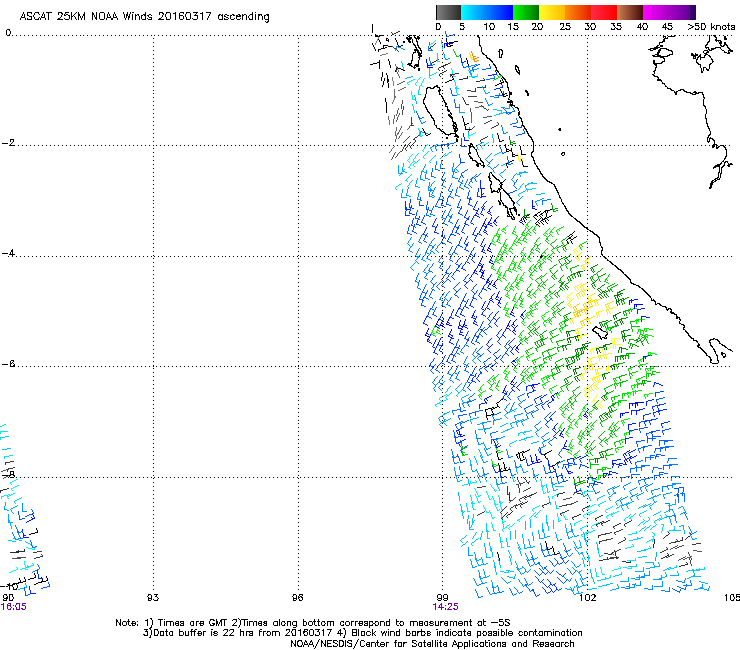Click the brown 35-40 knots legend color
The width and height of the screenshot is (740, 650).
pyautogui.click(x=630, y=12)
